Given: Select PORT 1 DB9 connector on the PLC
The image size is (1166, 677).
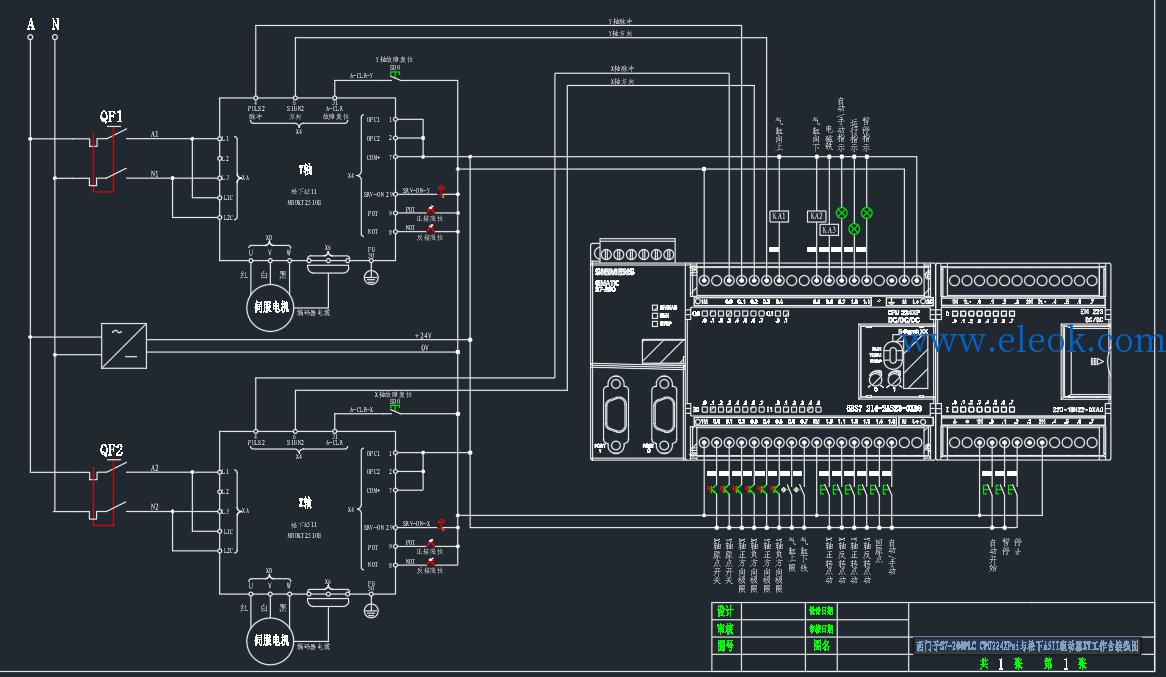Looking at the screenshot, I should [616, 415].
